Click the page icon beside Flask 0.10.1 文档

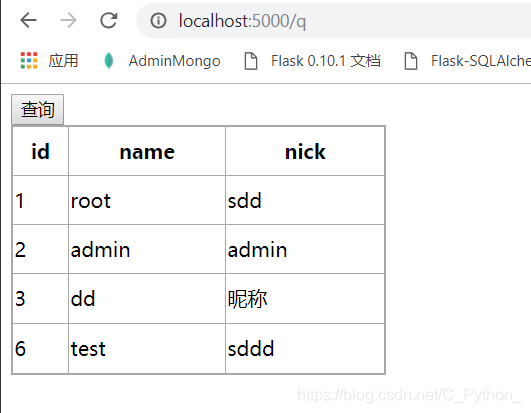pos(251,61)
